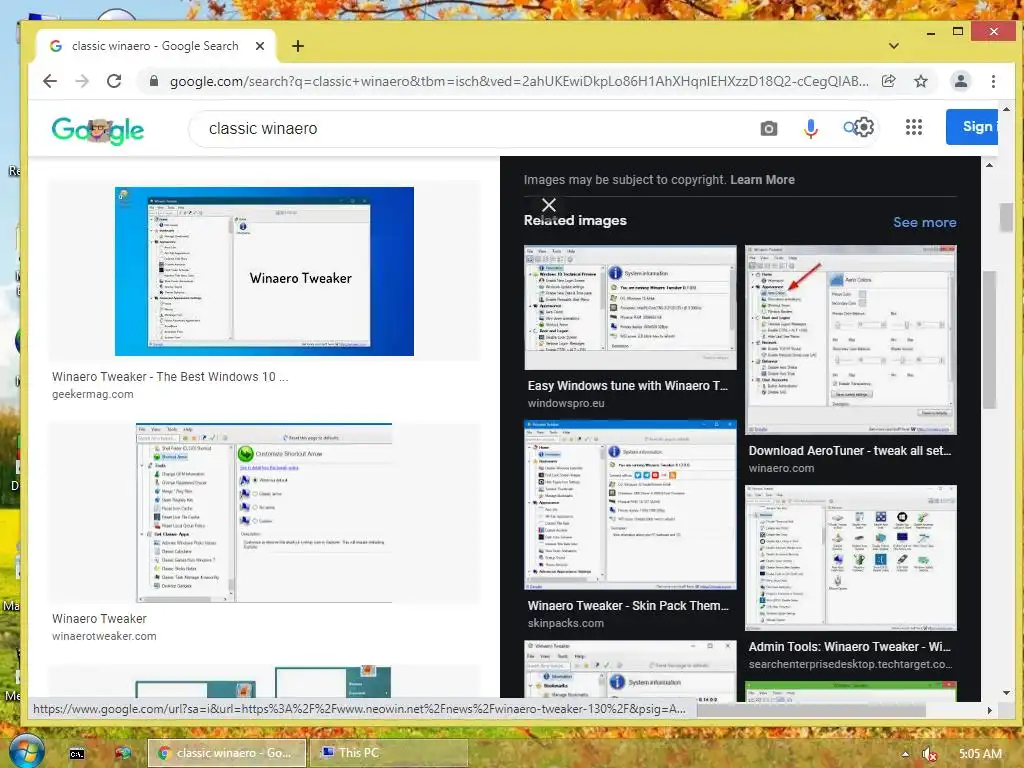Open the Chrome profile avatar icon
This screenshot has width=1024, height=768.
coord(961,81)
